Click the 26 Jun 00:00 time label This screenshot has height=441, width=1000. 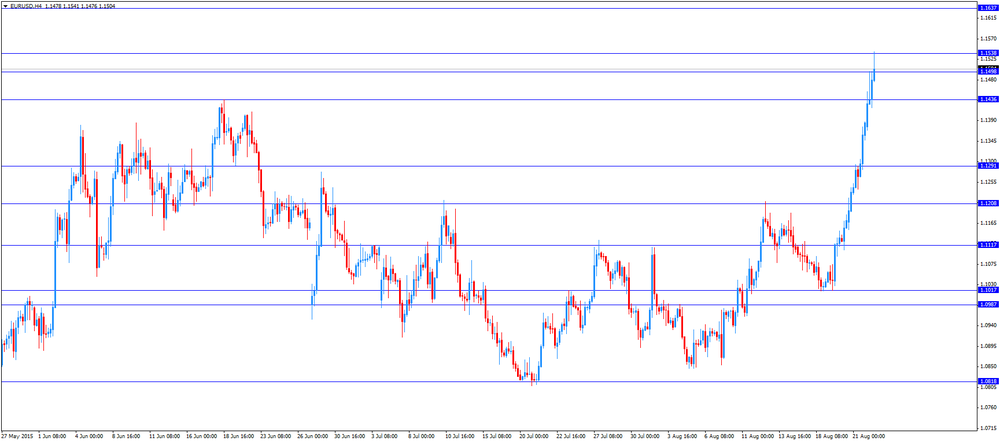point(311,437)
